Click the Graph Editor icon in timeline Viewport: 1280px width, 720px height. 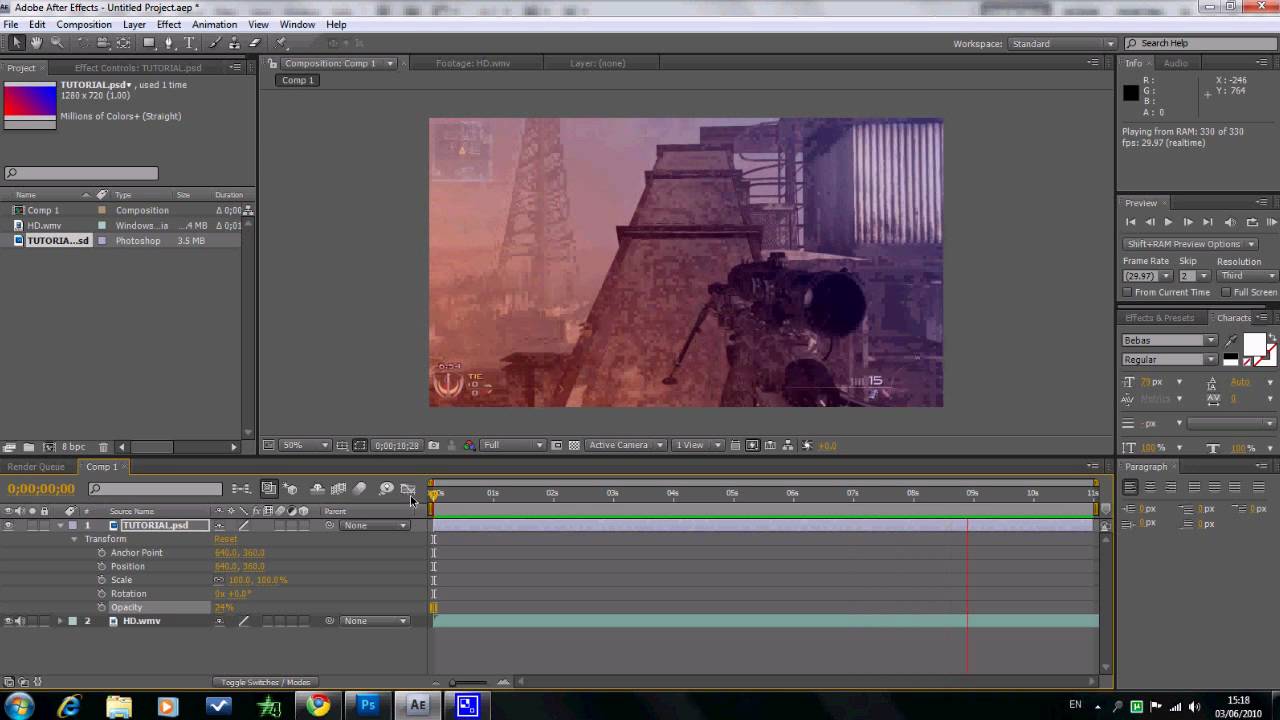click(408, 489)
